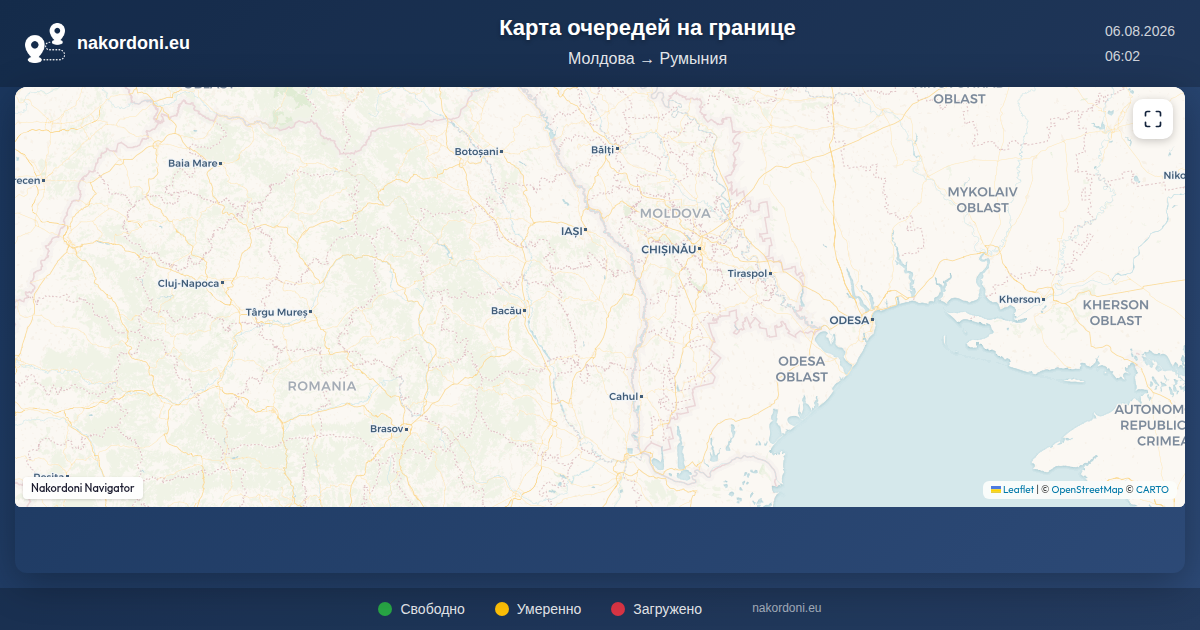Click the time 06:02

click(1122, 56)
